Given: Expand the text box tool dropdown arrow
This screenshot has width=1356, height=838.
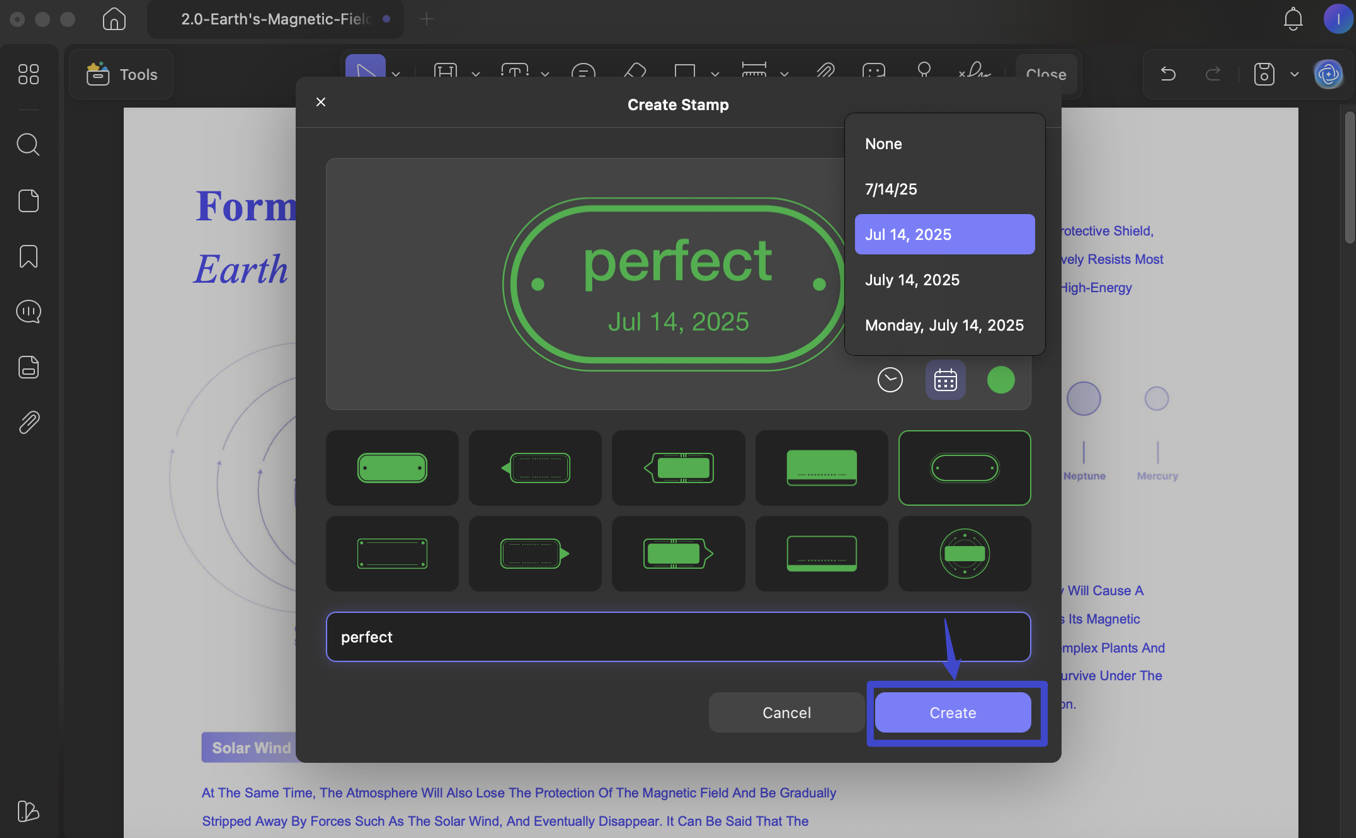Looking at the screenshot, I should (x=545, y=74).
